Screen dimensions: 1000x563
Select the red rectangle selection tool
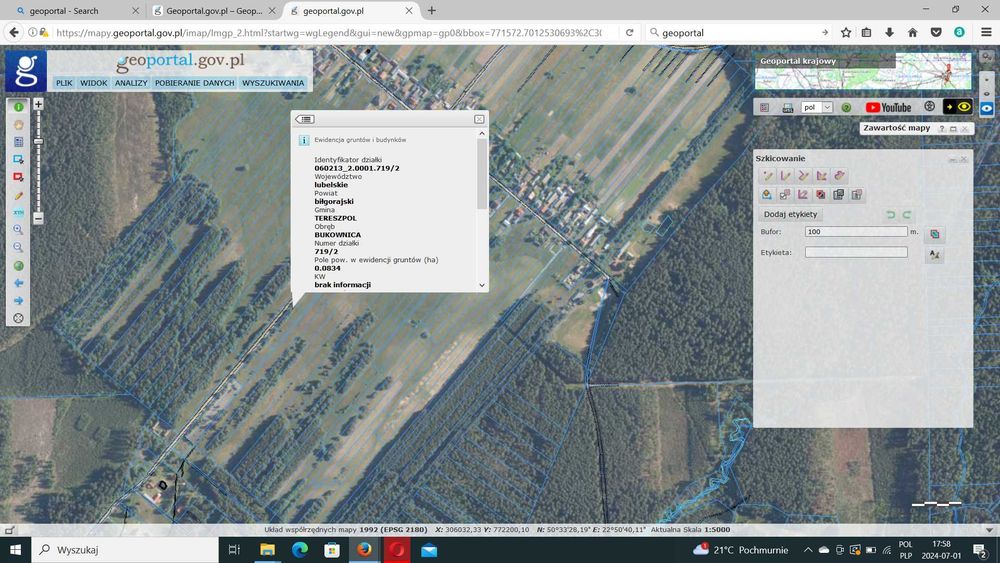18,177
